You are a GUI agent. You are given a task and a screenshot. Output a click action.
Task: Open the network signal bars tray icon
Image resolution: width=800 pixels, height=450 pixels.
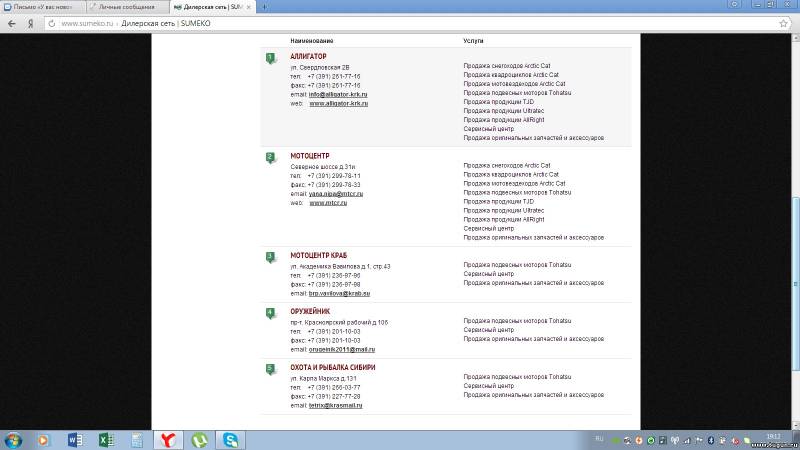click(687, 441)
